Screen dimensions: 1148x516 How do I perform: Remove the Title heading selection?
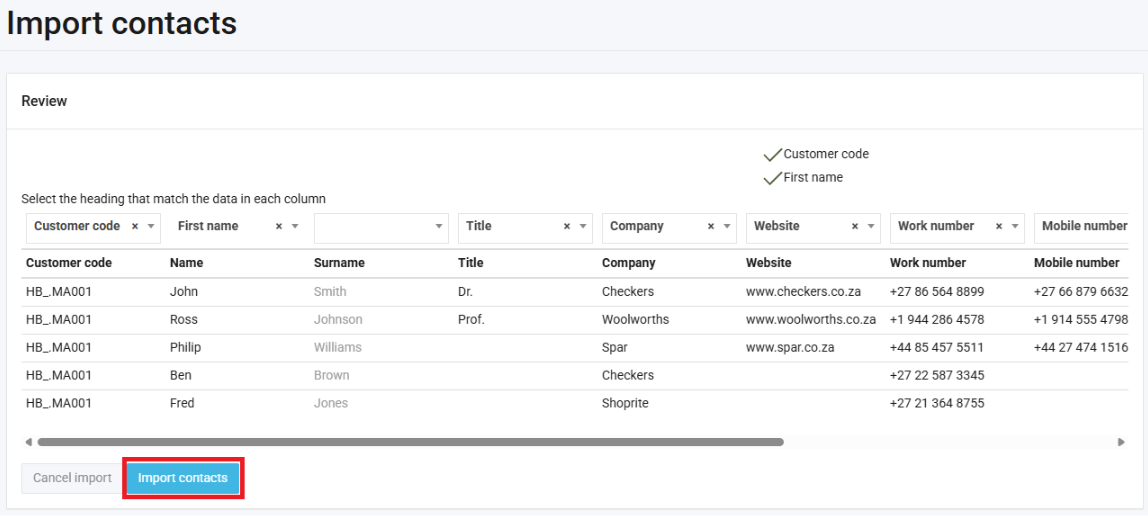point(567,227)
